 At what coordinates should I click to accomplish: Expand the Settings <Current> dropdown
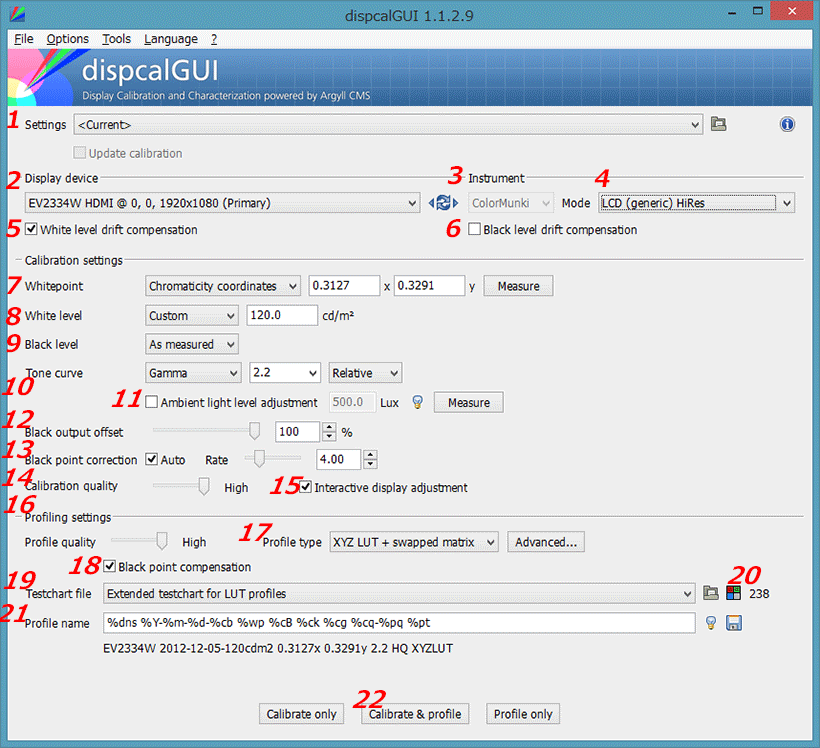point(388,124)
